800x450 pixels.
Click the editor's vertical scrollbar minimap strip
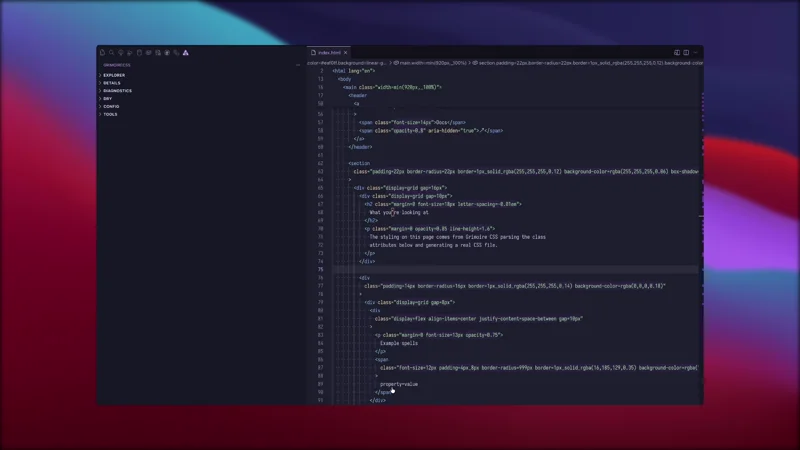pos(702,235)
